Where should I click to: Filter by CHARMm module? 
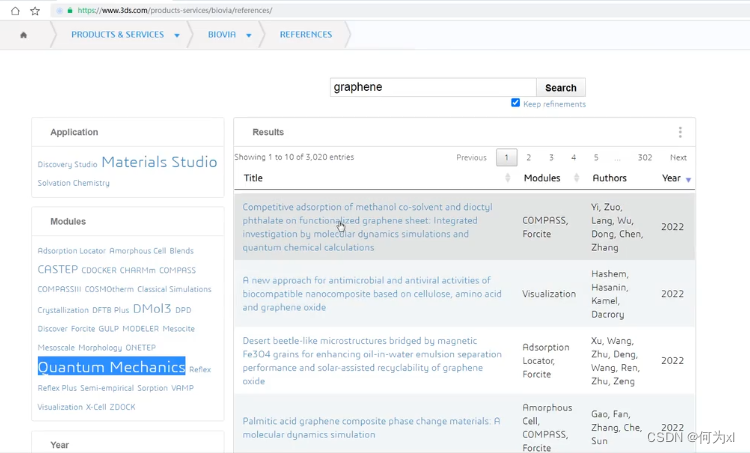138,270
